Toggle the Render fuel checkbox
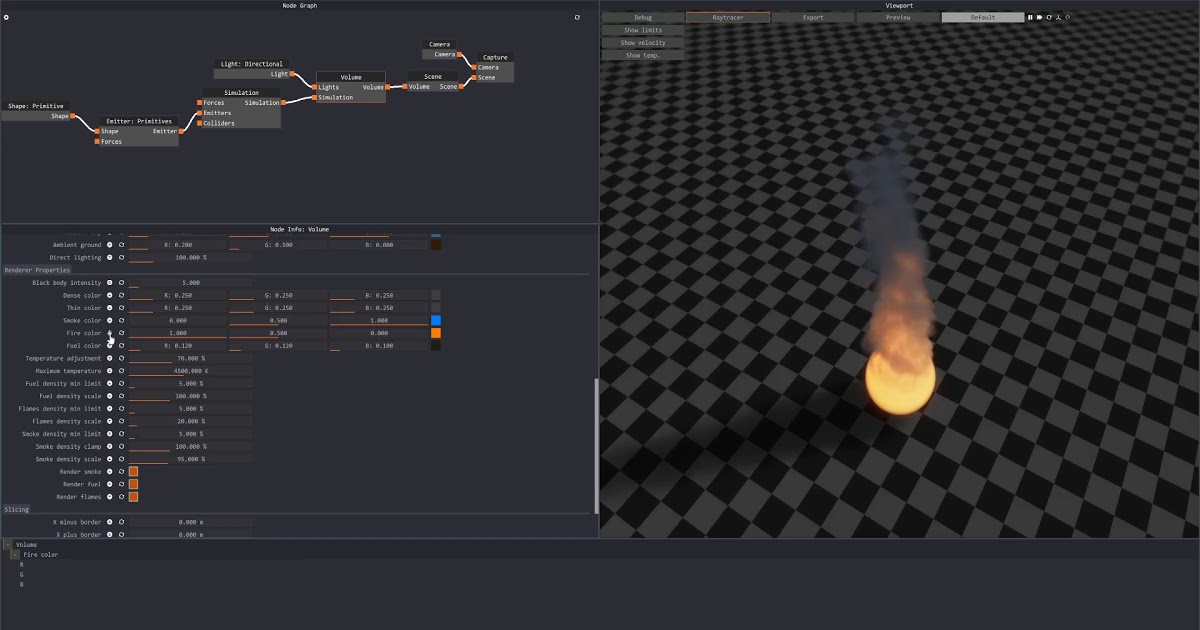 click(133, 484)
